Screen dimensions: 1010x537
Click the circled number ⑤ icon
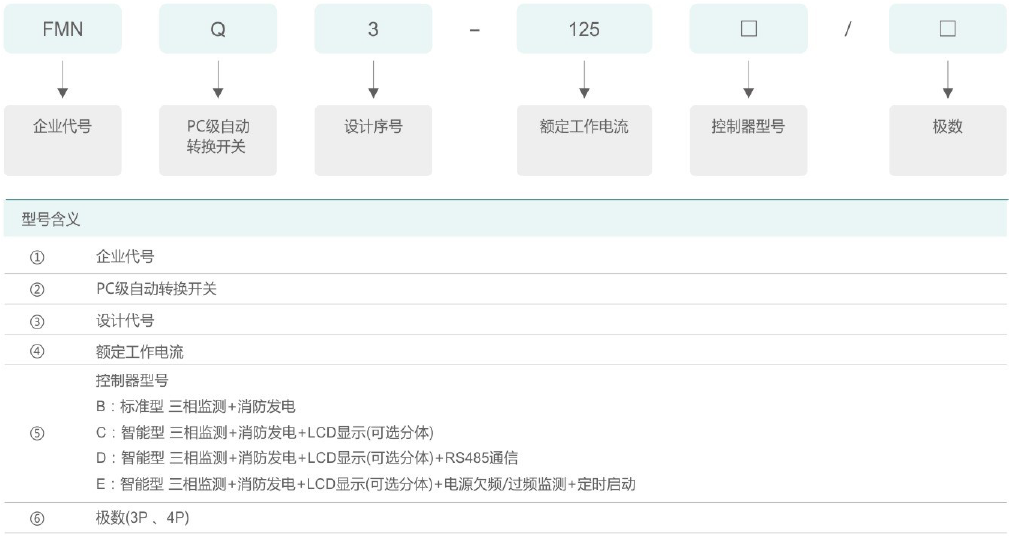[x=37, y=433]
